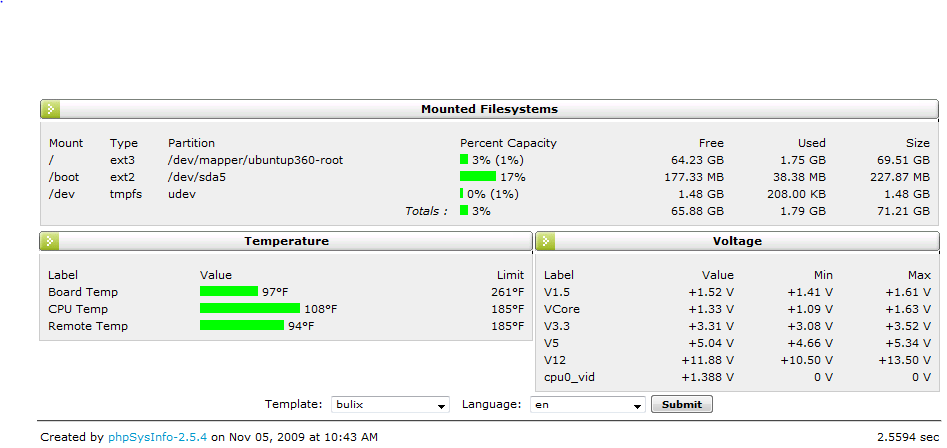Click the +1.388 V value
This screenshot has height=448, width=947.
tap(708, 377)
